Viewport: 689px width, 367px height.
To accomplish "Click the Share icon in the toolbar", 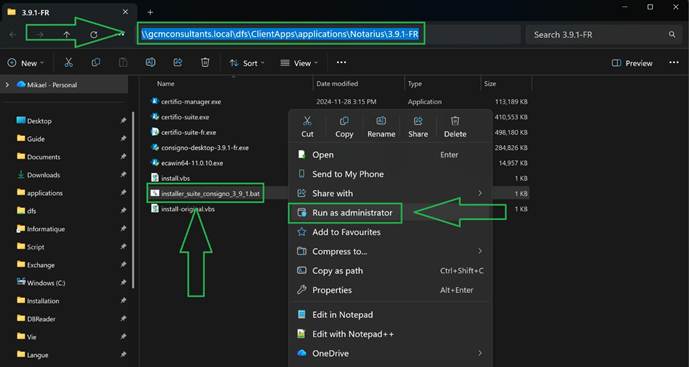I will [178, 63].
